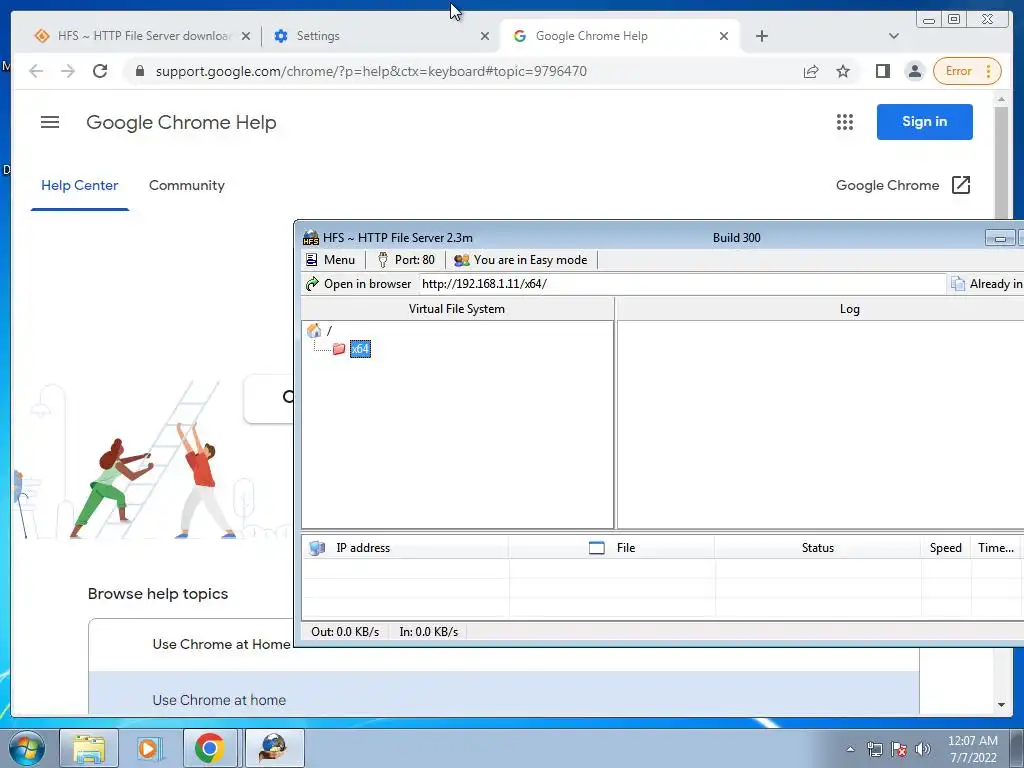
Task: Click the Port: 80 button in HFS
Action: 406,260
